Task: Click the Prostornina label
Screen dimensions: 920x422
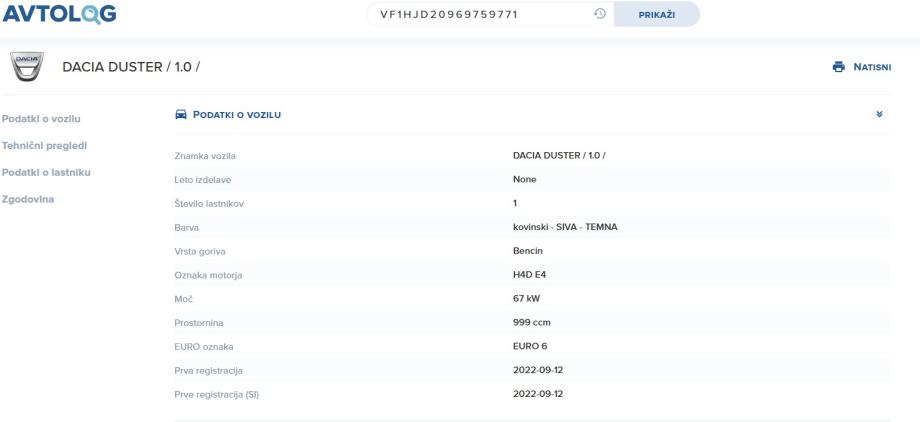Action: coord(198,323)
